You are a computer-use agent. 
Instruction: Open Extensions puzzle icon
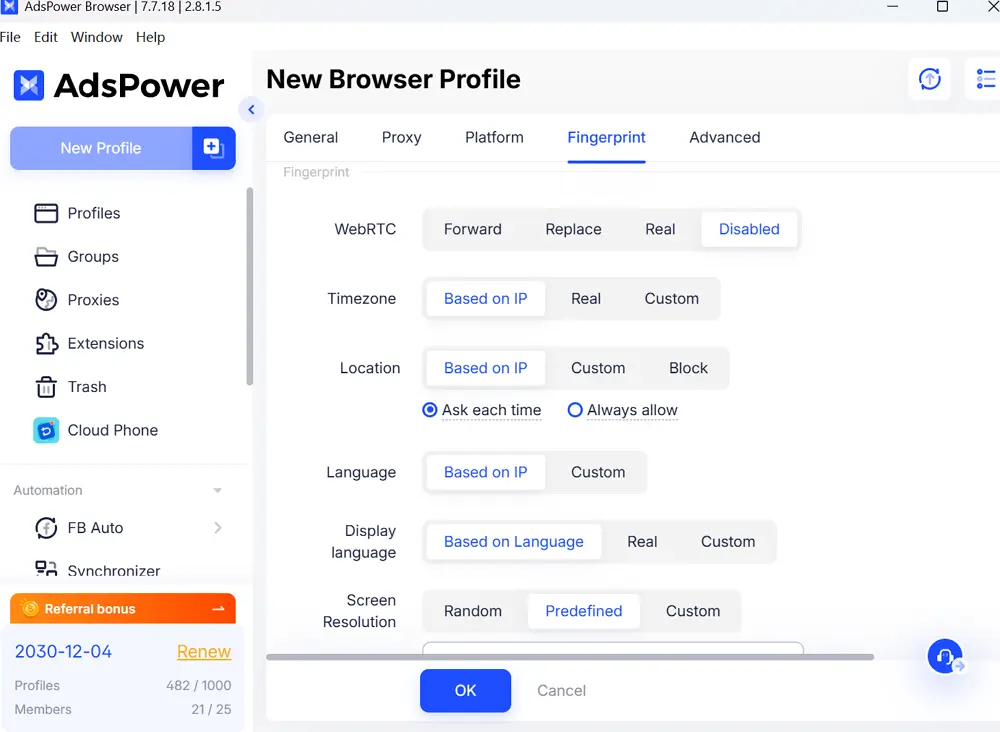tap(46, 344)
